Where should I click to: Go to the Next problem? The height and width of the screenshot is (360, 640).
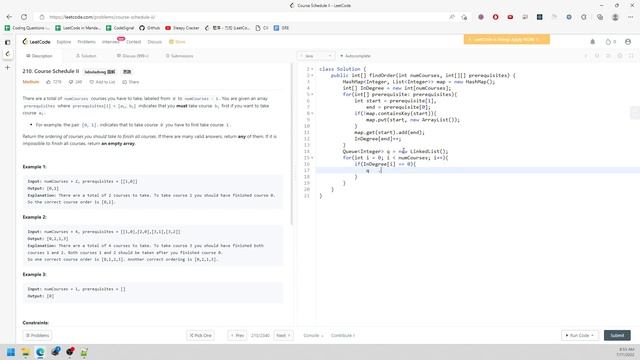point(283,336)
